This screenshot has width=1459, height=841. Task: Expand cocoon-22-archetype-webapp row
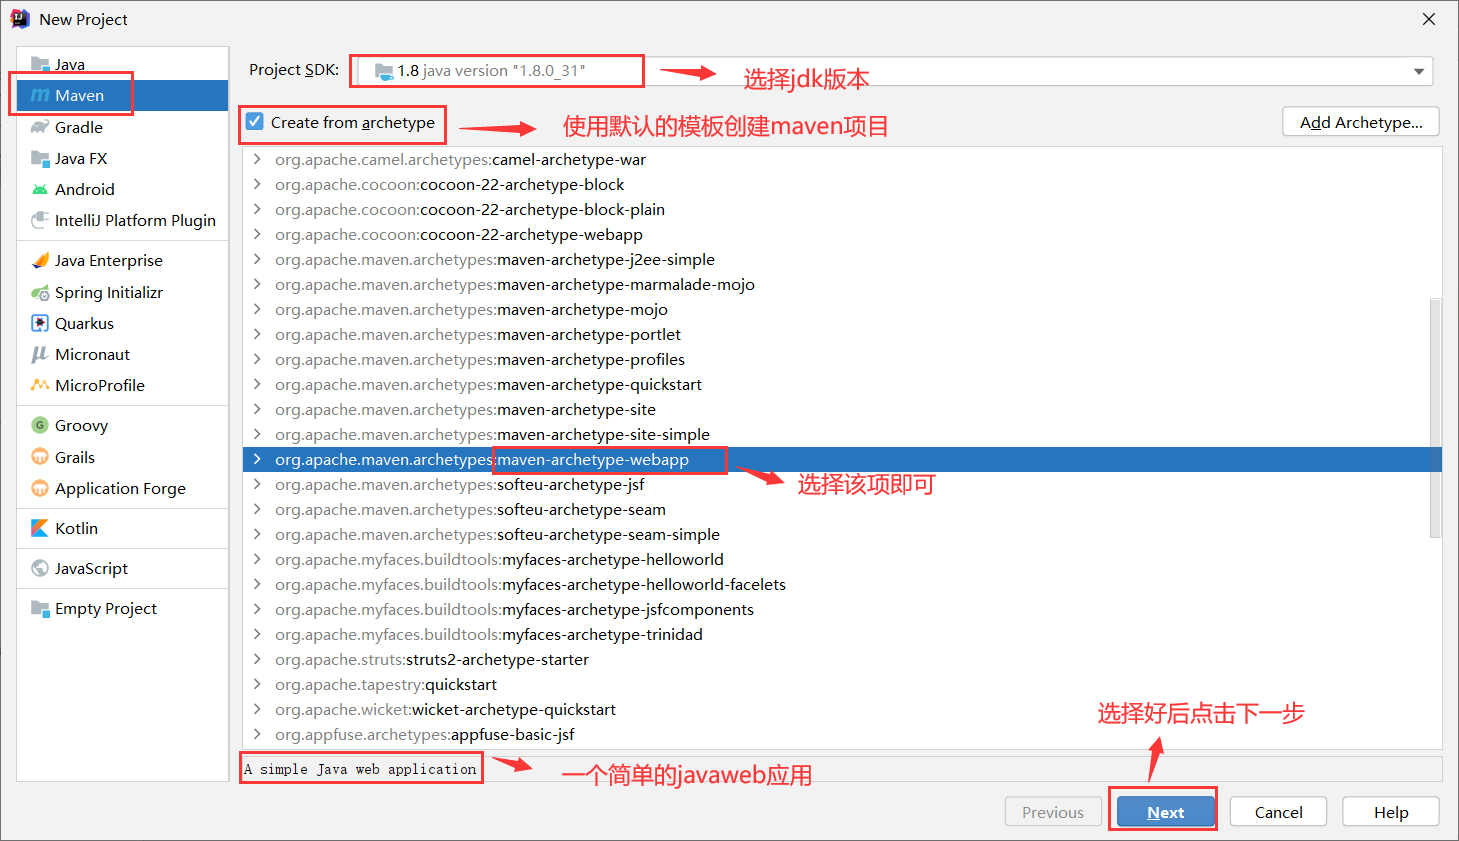(x=257, y=234)
